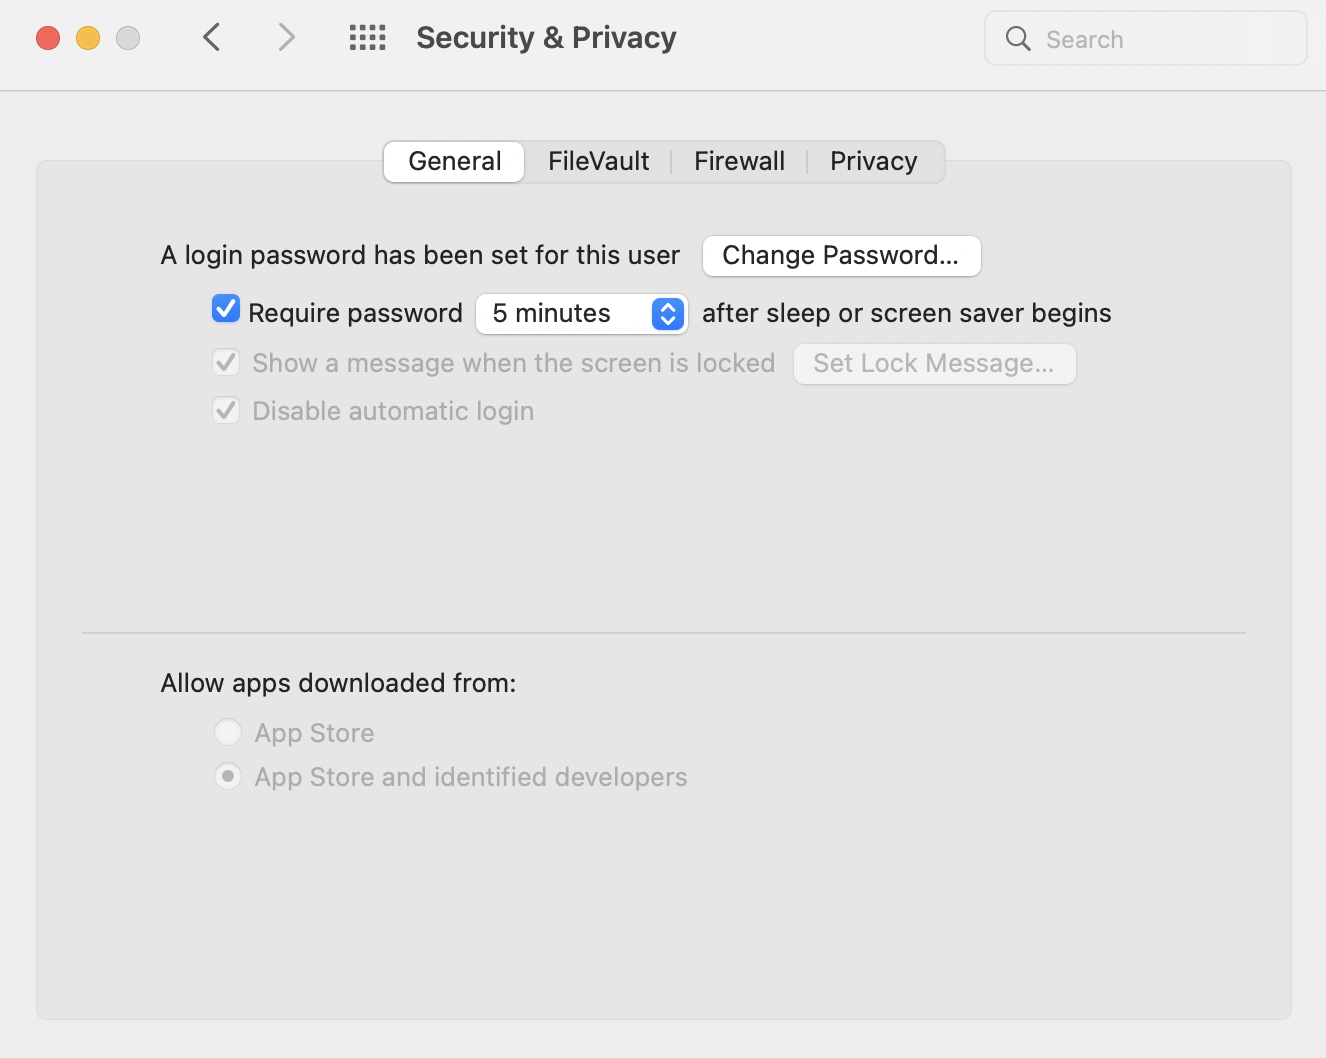The height and width of the screenshot is (1058, 1326).
Task: Click the Set Lock Message button
Action: (934, 364)
